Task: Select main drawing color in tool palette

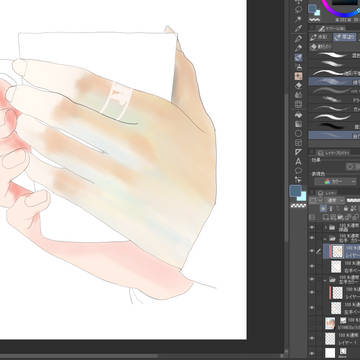Action: [x=295, y=191]
